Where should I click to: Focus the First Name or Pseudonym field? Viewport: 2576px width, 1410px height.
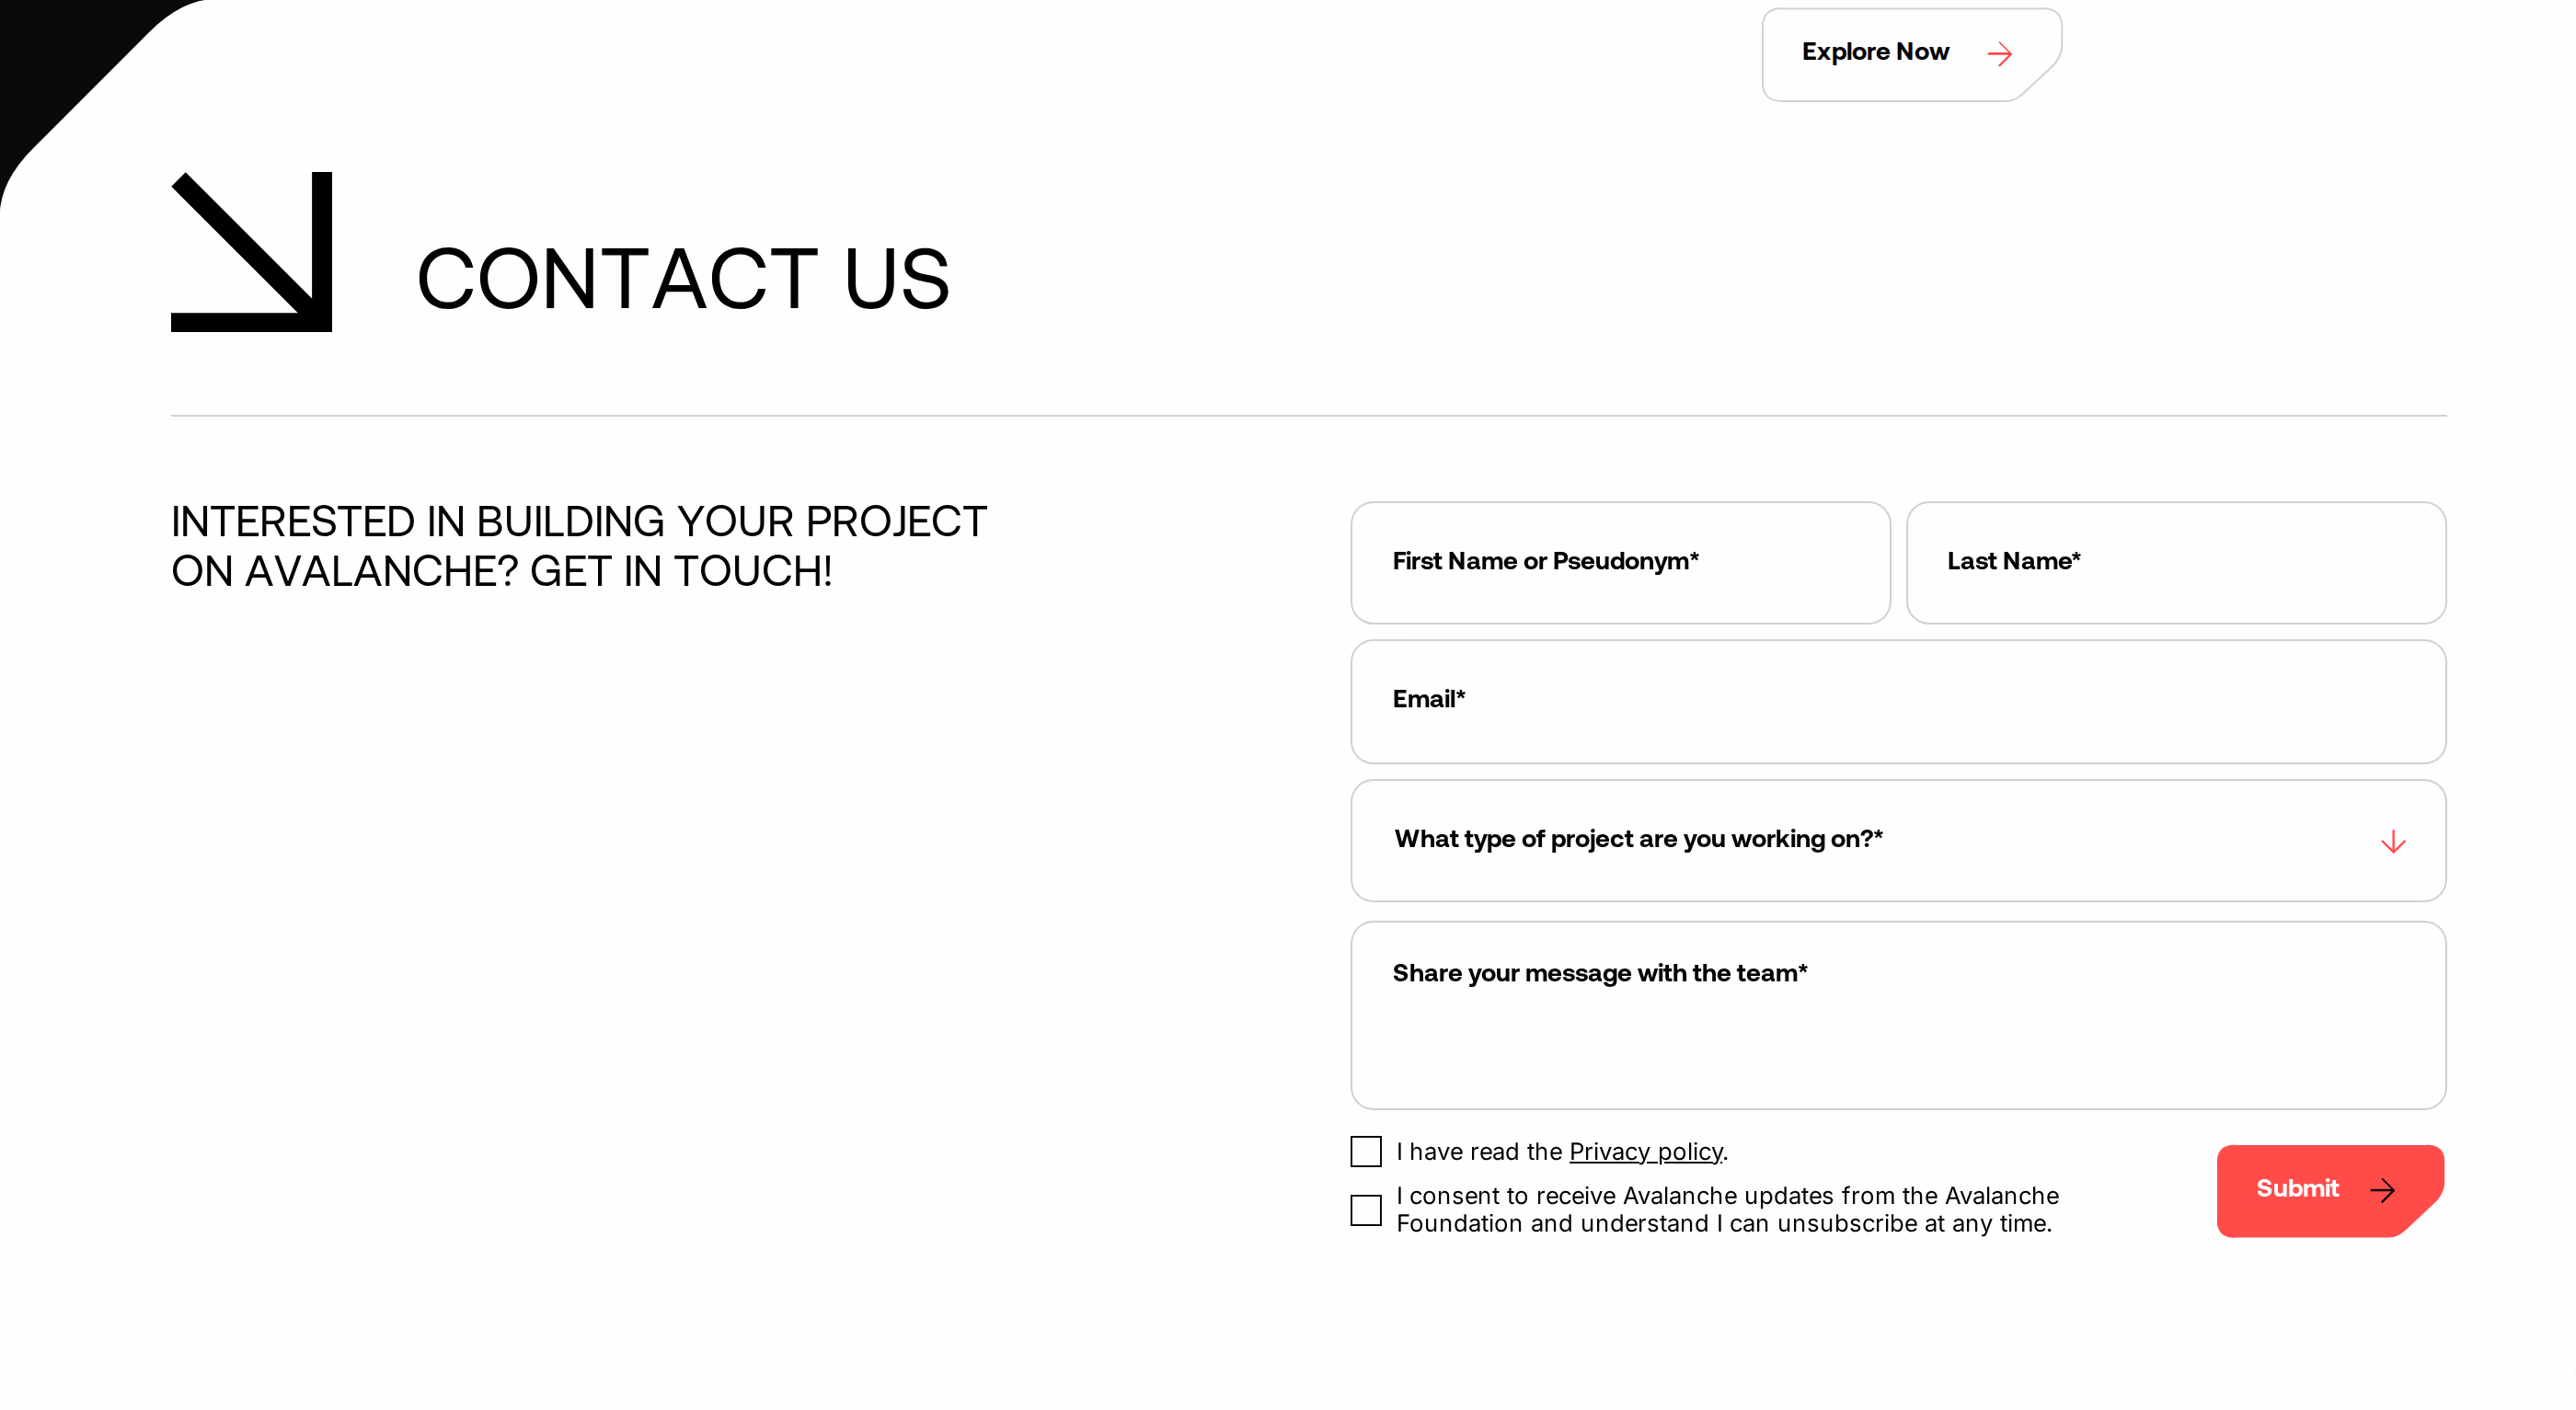click(x=1620, y=563)
